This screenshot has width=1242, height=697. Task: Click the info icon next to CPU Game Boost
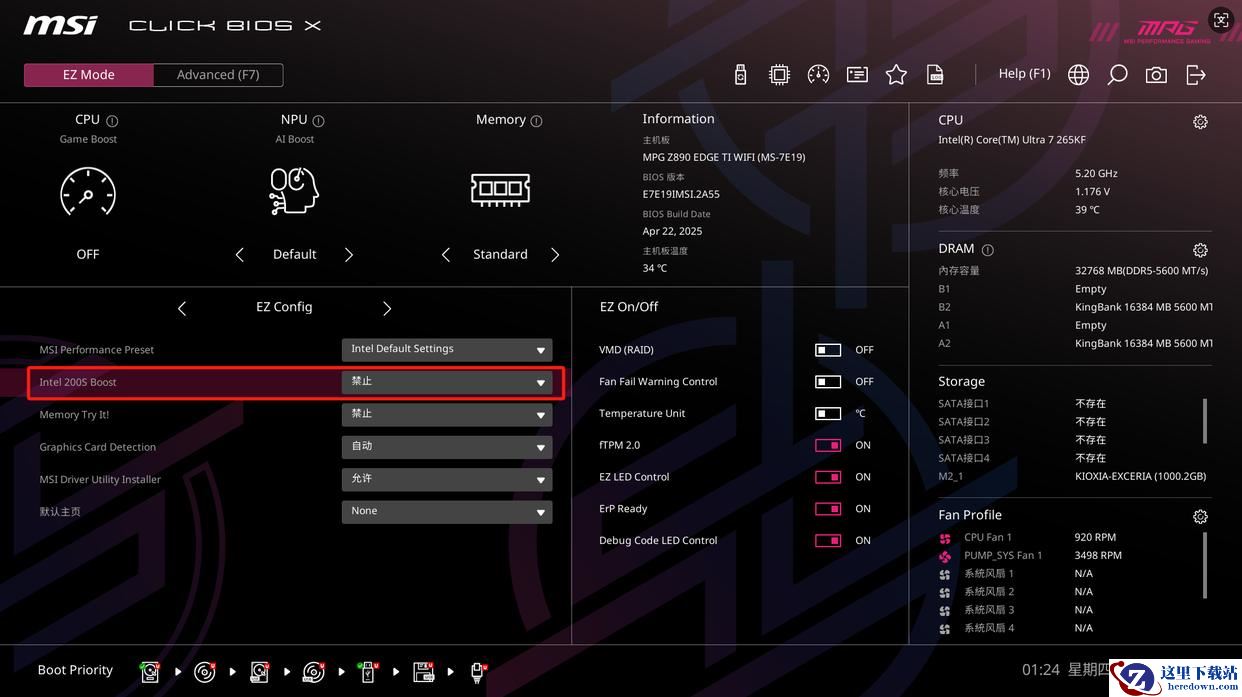click(x=112, y=121)
